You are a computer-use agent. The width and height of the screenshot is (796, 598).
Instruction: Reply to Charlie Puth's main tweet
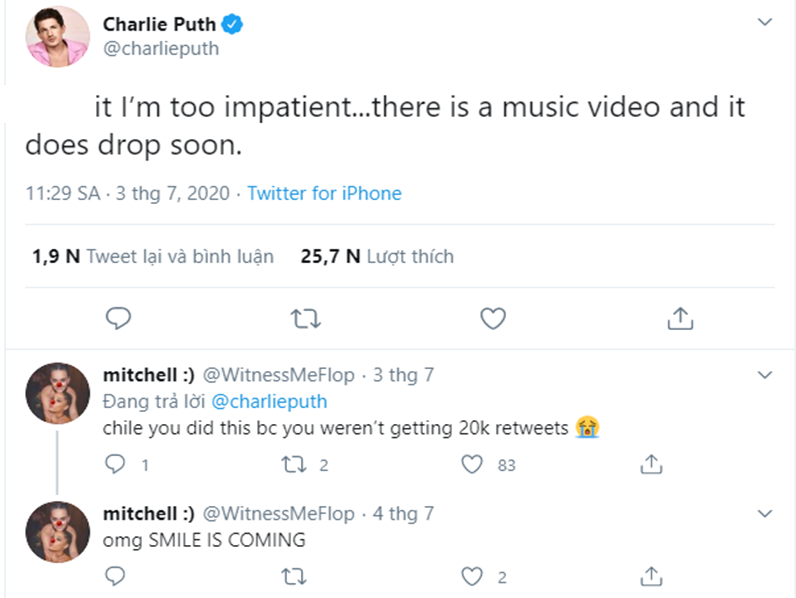click(119, 319)
